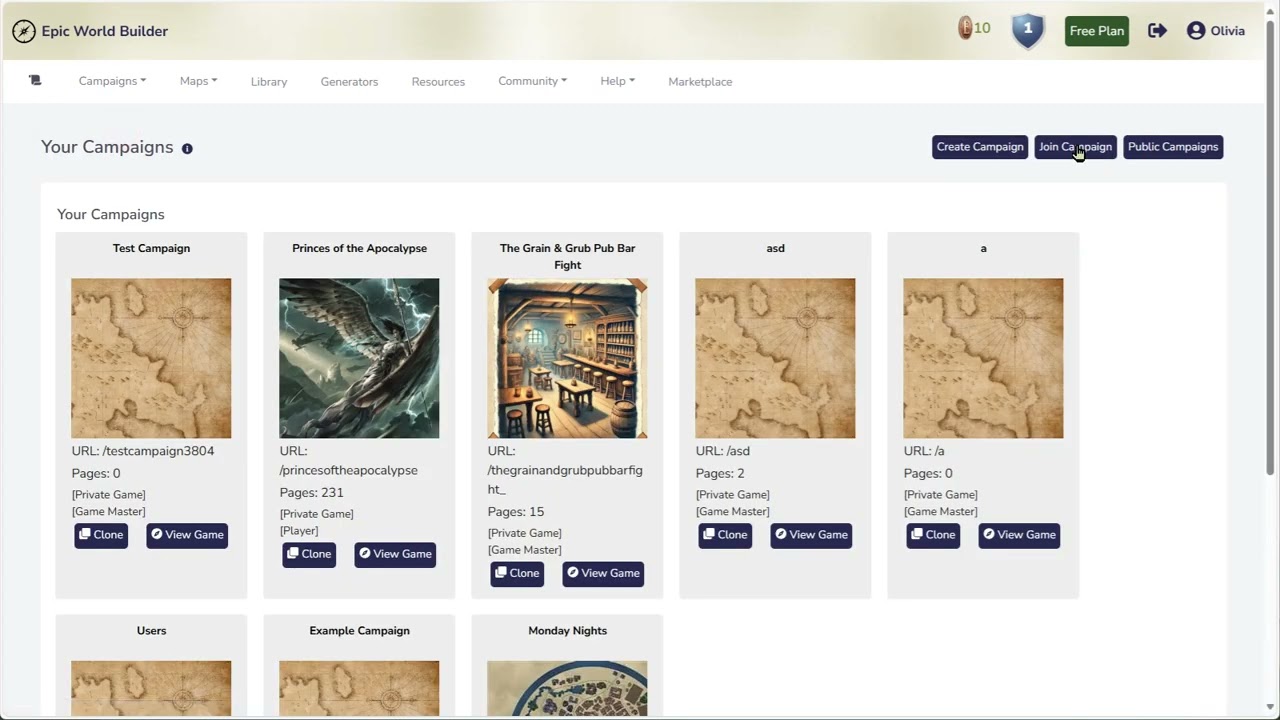Clone the asd campaign

pos(725,535)
